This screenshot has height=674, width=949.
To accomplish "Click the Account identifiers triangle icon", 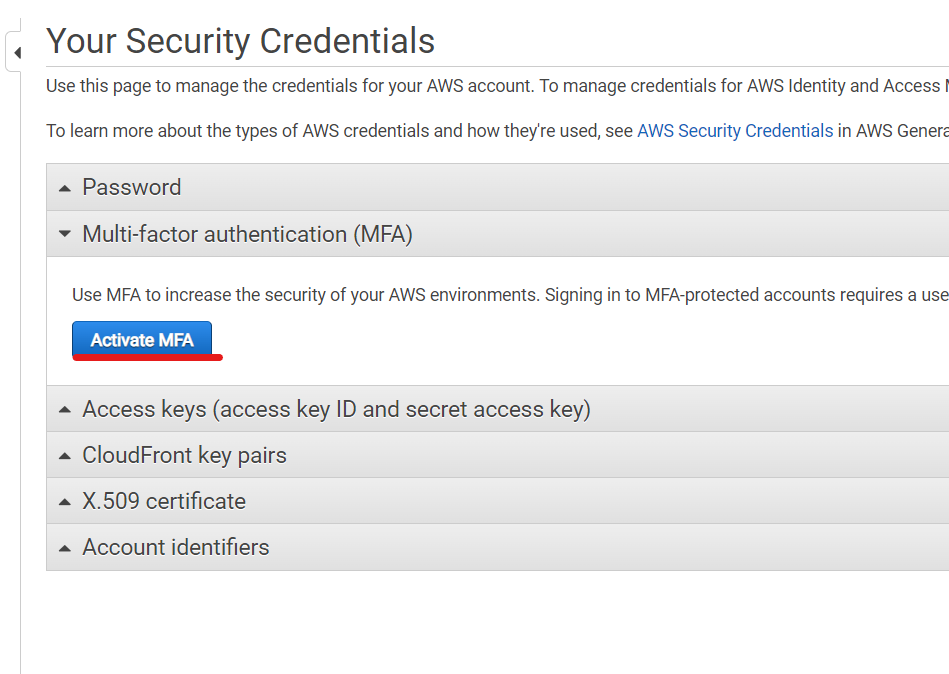I will click(65, 549).
